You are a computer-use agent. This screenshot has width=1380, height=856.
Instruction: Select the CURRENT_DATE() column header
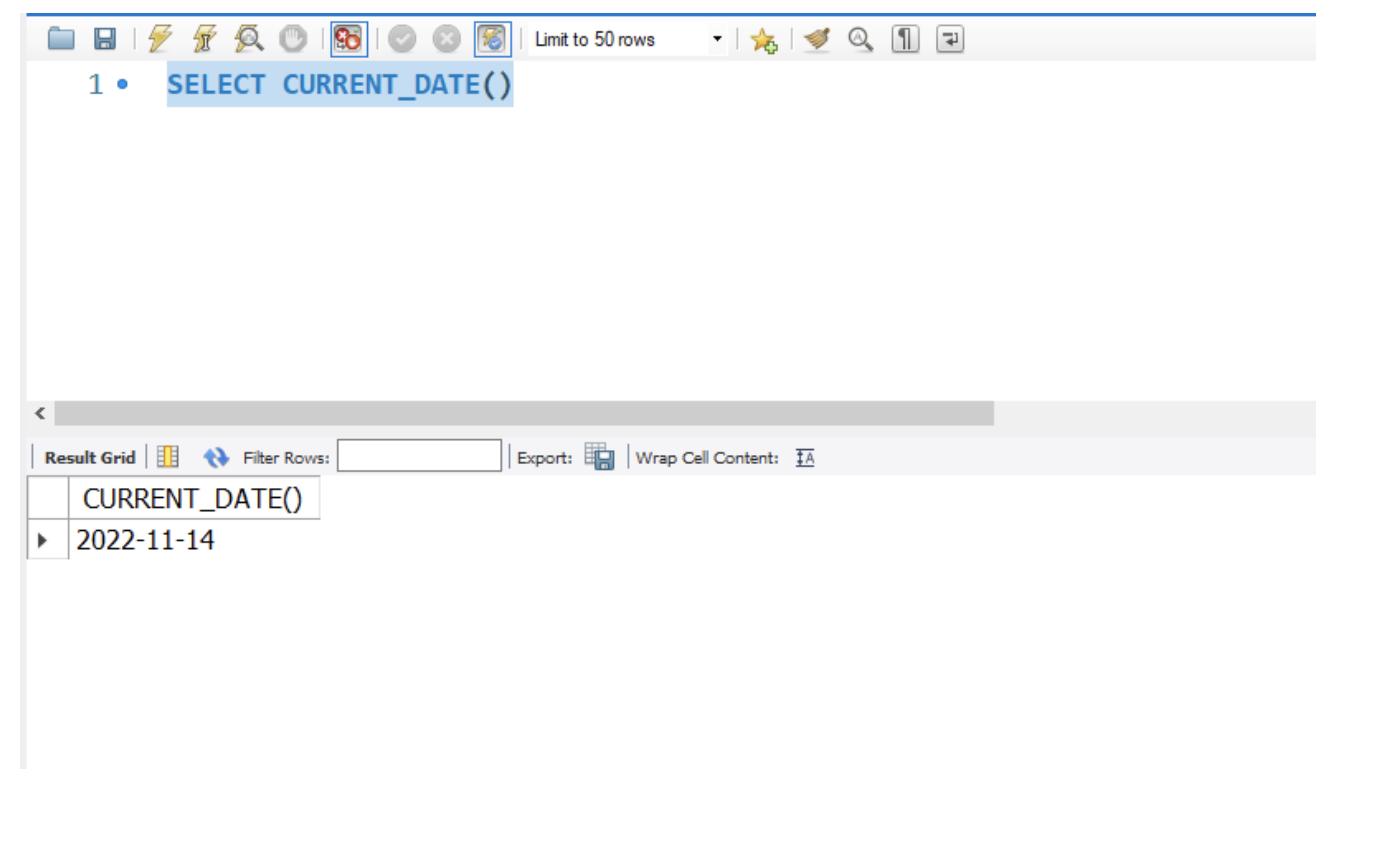click(193, 498)
